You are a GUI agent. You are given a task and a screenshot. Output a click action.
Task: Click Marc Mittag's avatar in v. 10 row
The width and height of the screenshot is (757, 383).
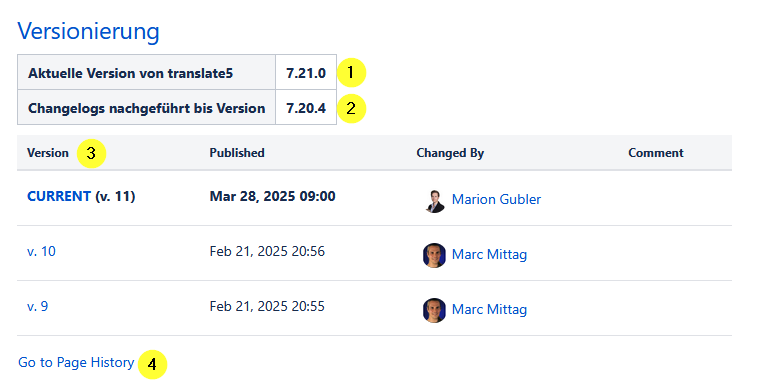pos(435,255)
